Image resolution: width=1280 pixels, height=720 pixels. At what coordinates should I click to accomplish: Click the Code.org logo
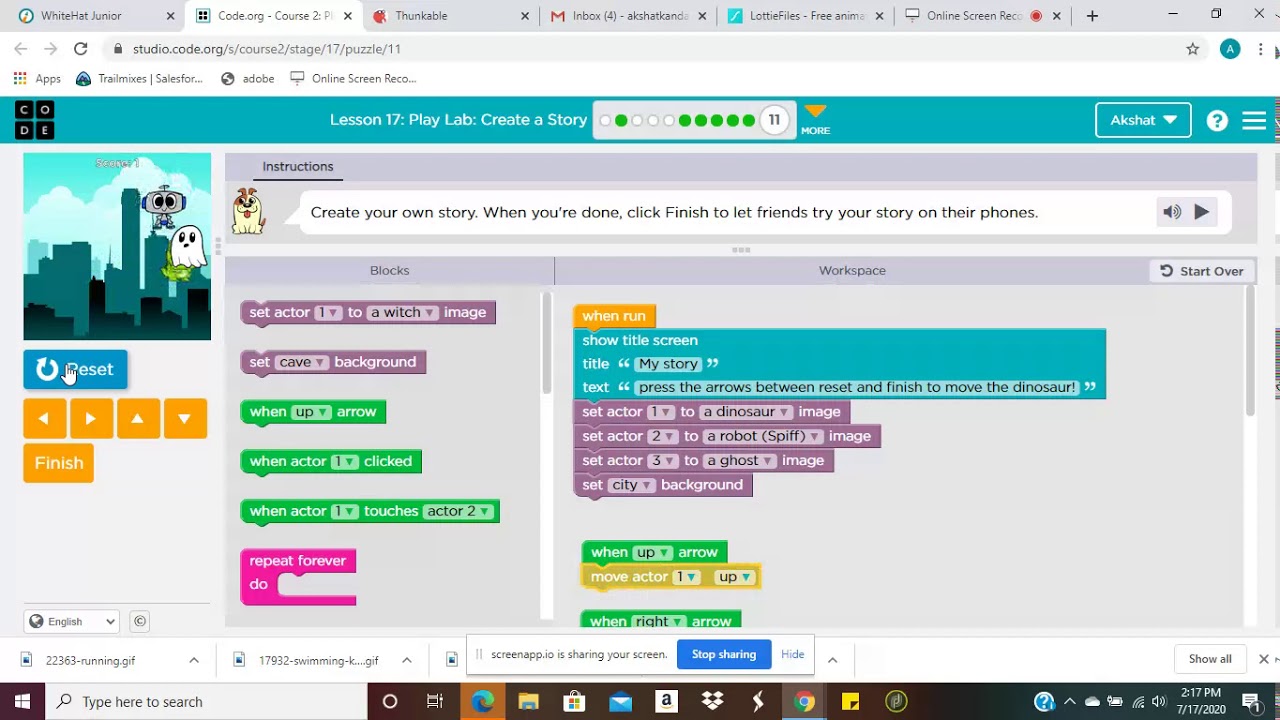coord(35,120)
